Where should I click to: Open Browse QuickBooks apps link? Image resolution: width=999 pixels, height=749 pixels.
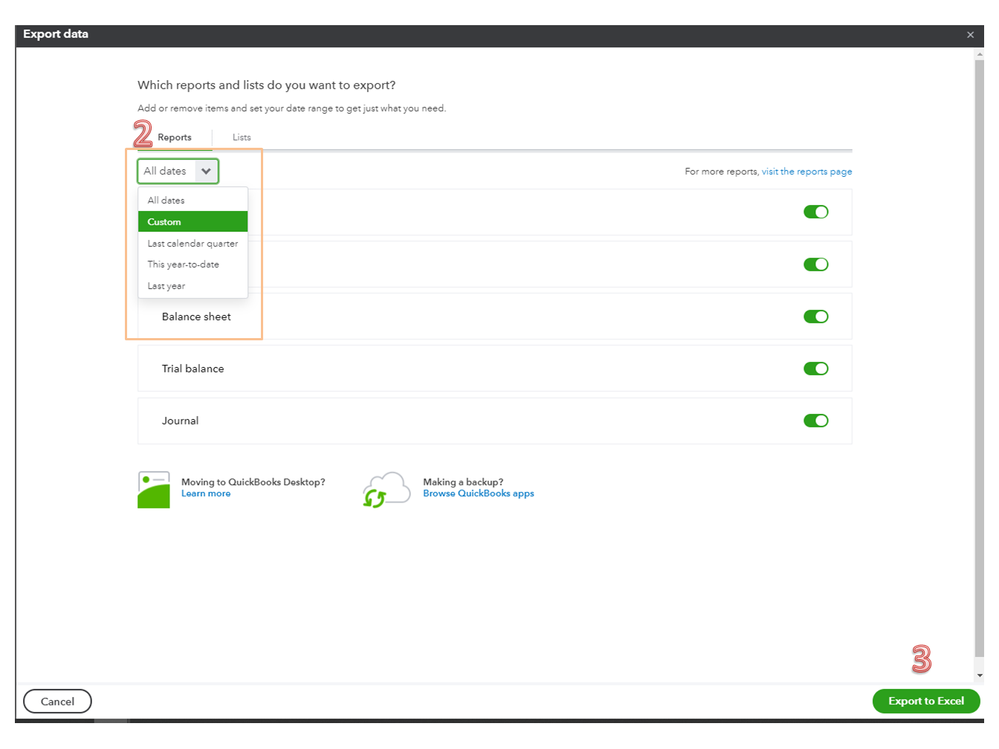[x=478, y=494]
